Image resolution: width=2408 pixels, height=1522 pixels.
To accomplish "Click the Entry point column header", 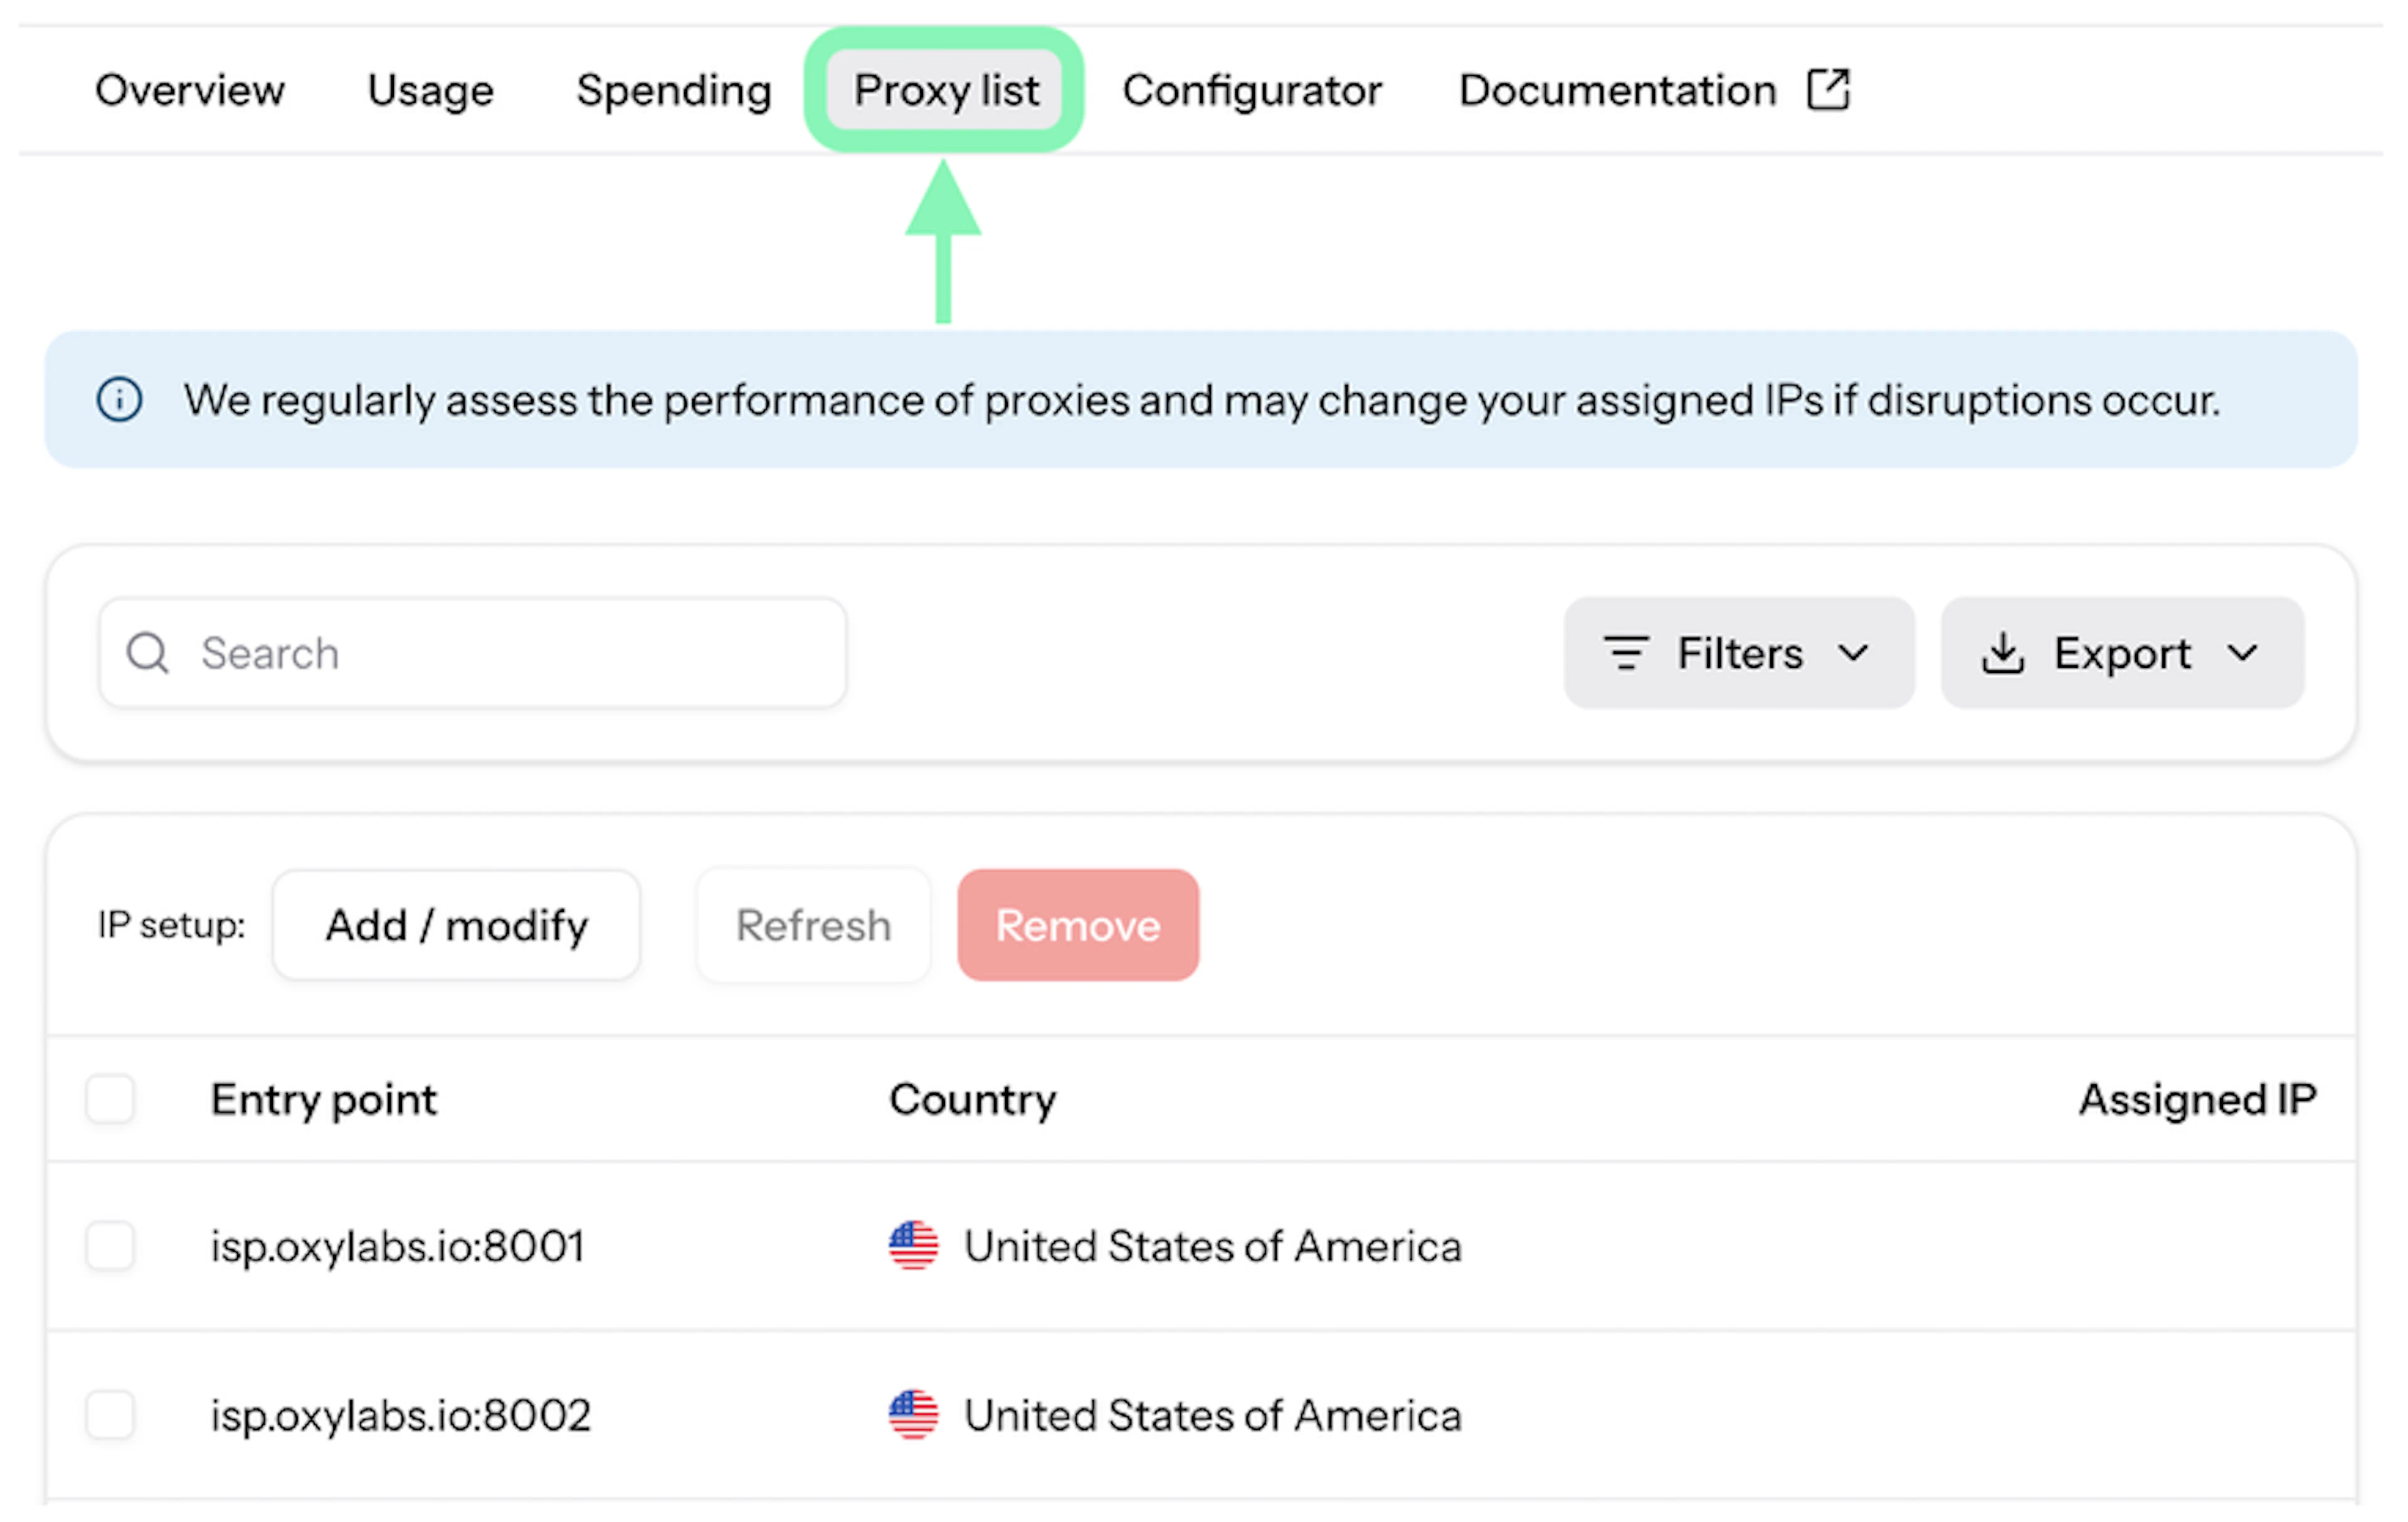I will pos(324,1100).
